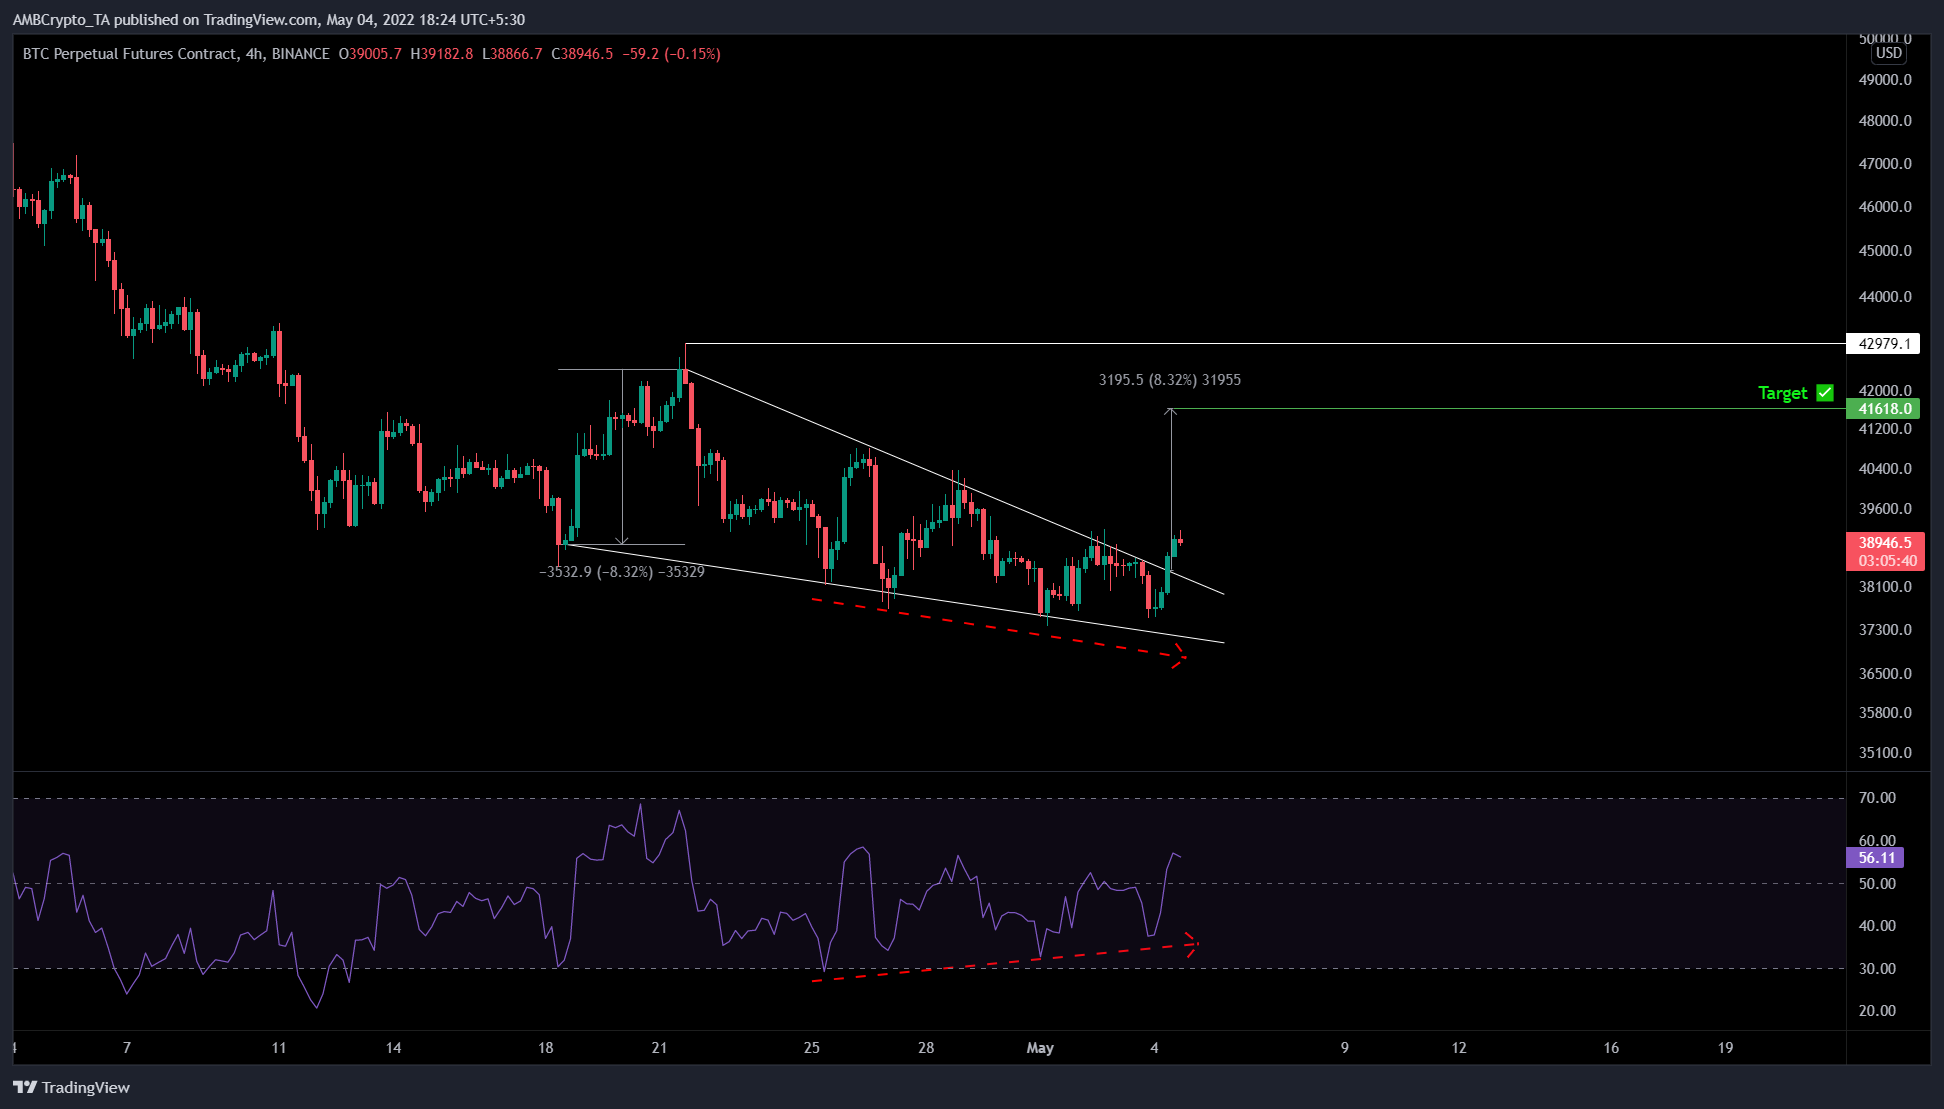The width and height of the screenshot is (1944, 1109).
Task: Click the 'BINANCE' exchange label
Action: 300,54
